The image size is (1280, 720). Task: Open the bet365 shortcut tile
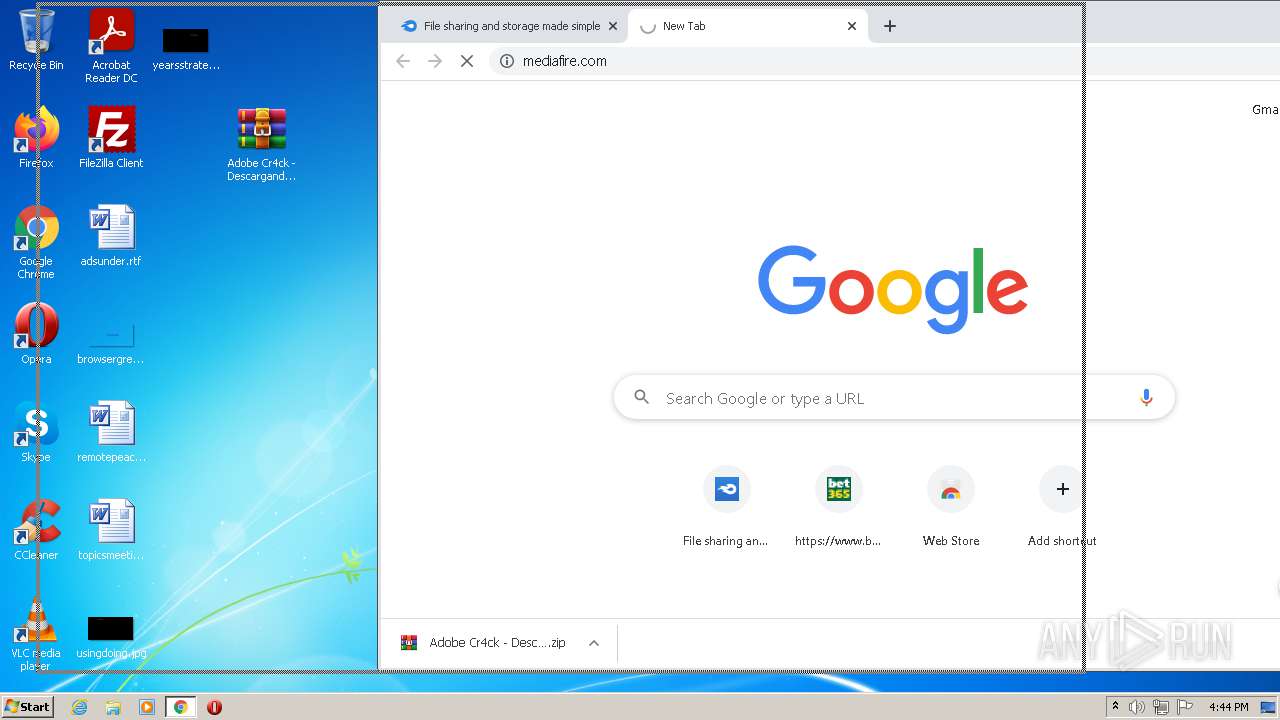point(838,508)
